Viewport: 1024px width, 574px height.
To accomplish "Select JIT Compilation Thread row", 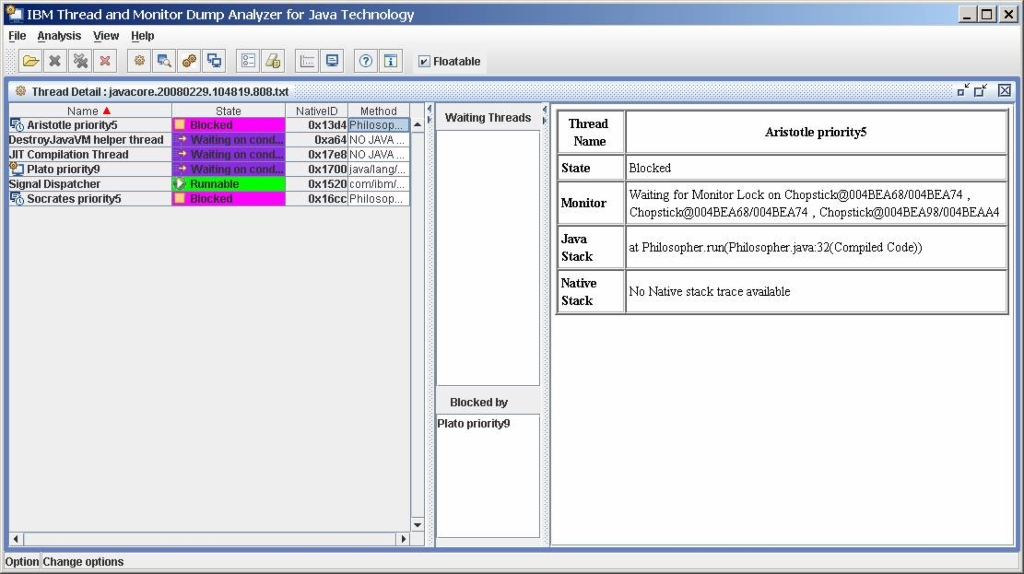I will pos(209,155).
